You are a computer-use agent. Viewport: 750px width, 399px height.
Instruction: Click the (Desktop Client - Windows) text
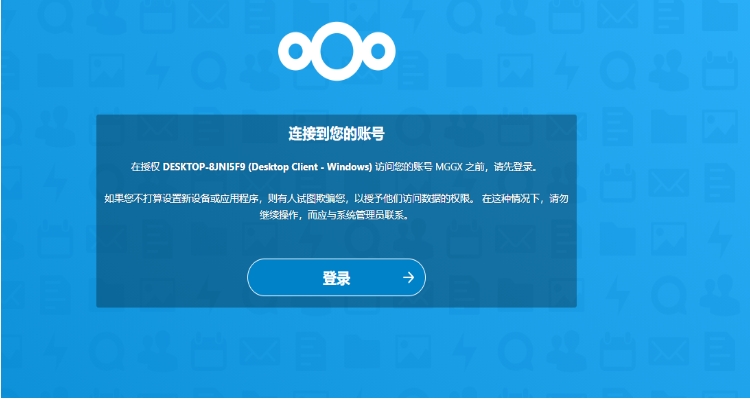tap(310, 167)
